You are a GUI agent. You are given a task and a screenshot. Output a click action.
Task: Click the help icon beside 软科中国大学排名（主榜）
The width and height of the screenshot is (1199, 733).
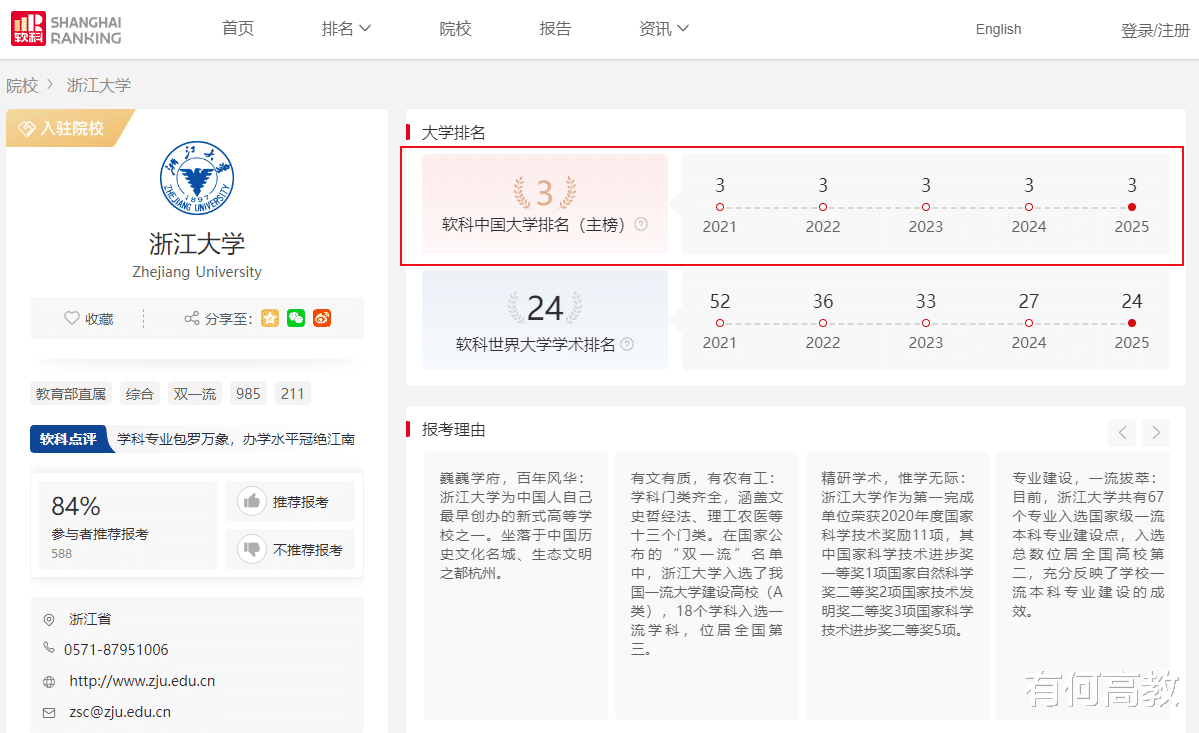(x=642, y=224)
